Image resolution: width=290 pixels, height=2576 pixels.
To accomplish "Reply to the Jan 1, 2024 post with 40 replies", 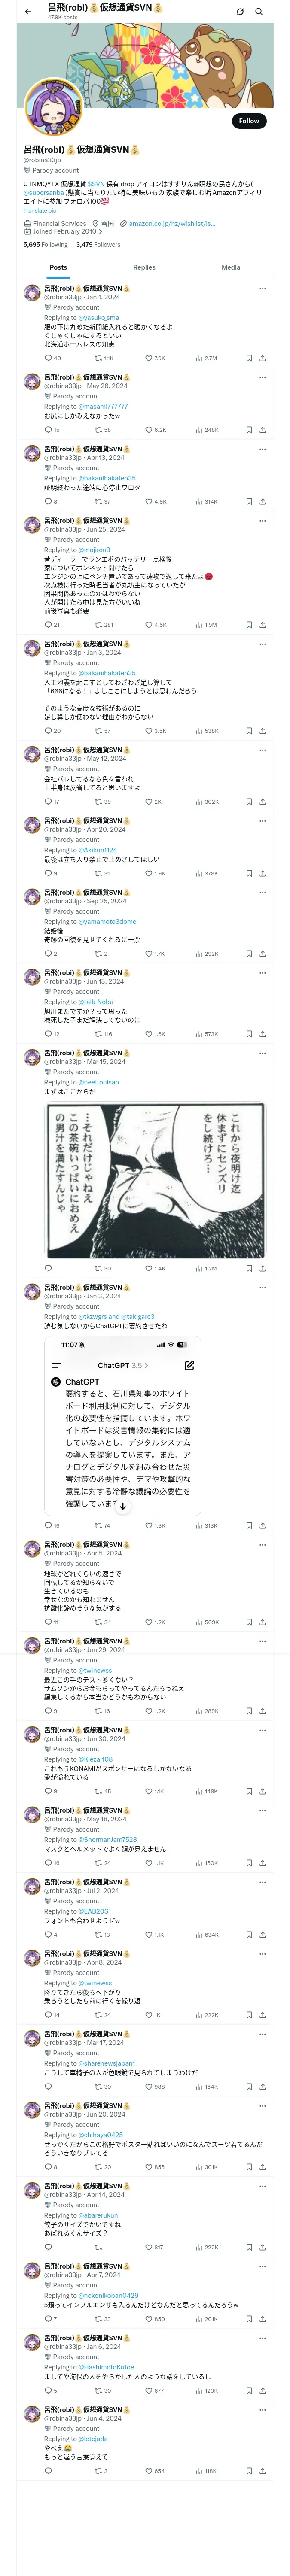I will pyautogui.click(x=53, y=358).
